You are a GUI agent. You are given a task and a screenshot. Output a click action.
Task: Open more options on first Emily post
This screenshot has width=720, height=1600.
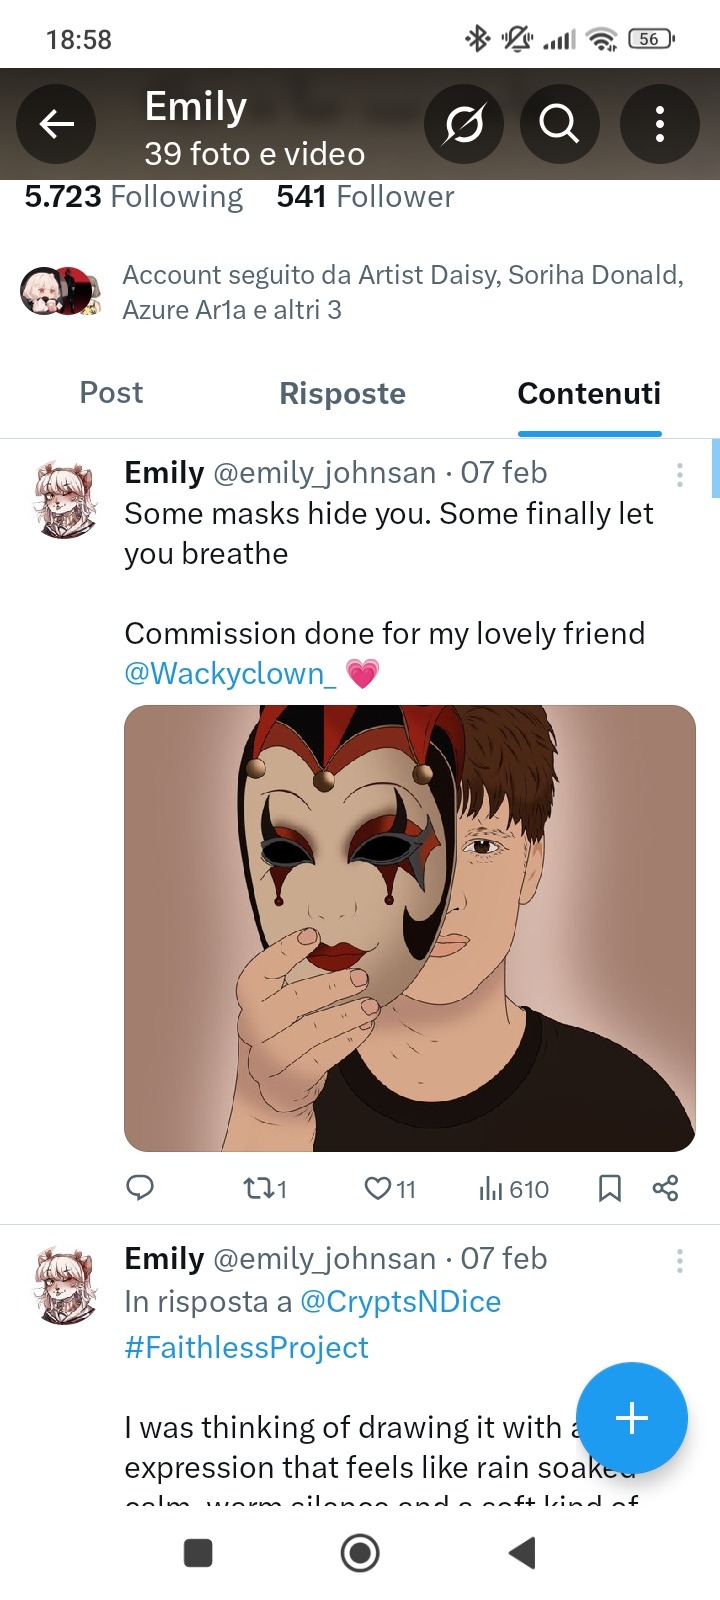coord(680,475)
